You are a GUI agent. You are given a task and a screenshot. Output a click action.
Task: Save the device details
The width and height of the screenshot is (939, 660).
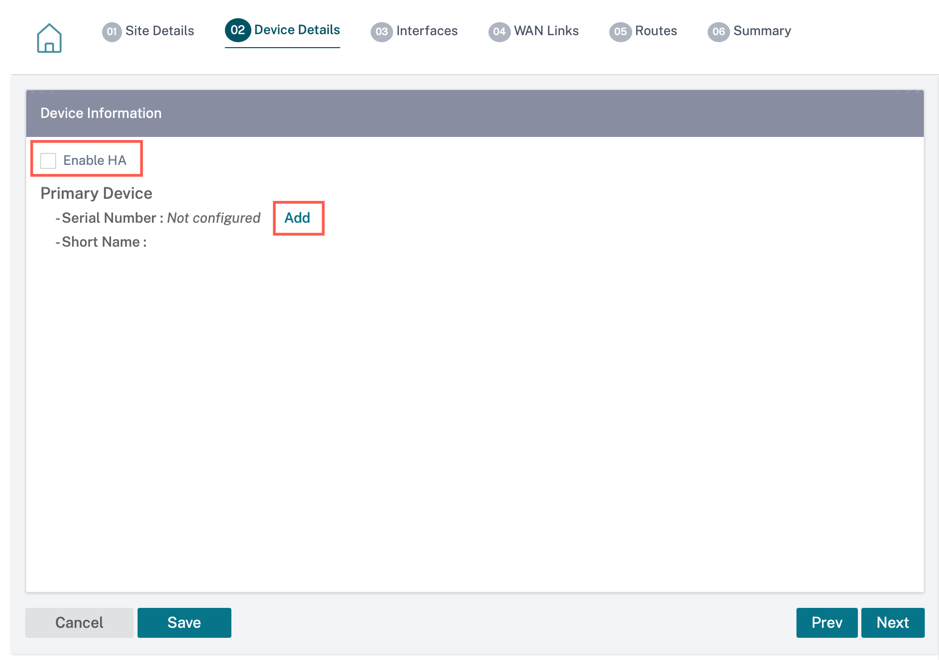click(184, 623)
